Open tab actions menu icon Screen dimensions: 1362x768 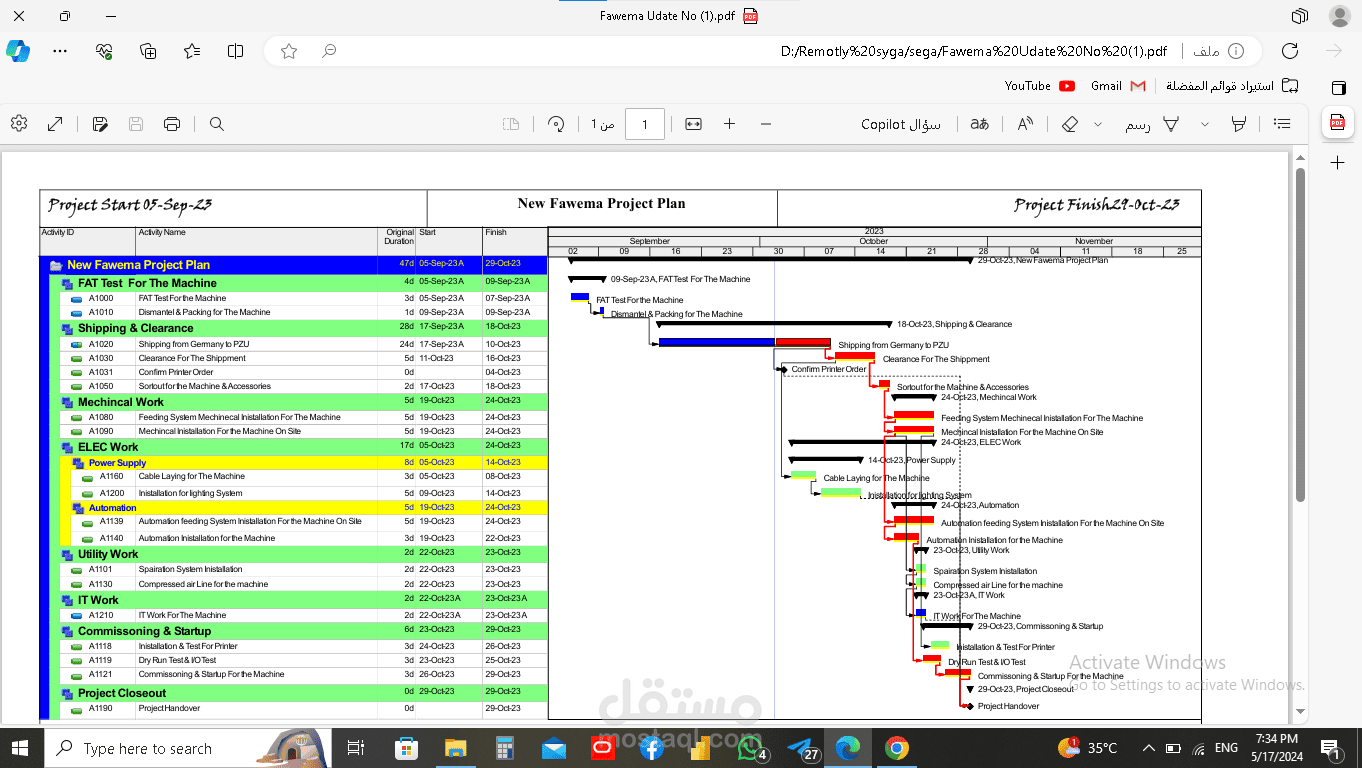pos(1299,16)
